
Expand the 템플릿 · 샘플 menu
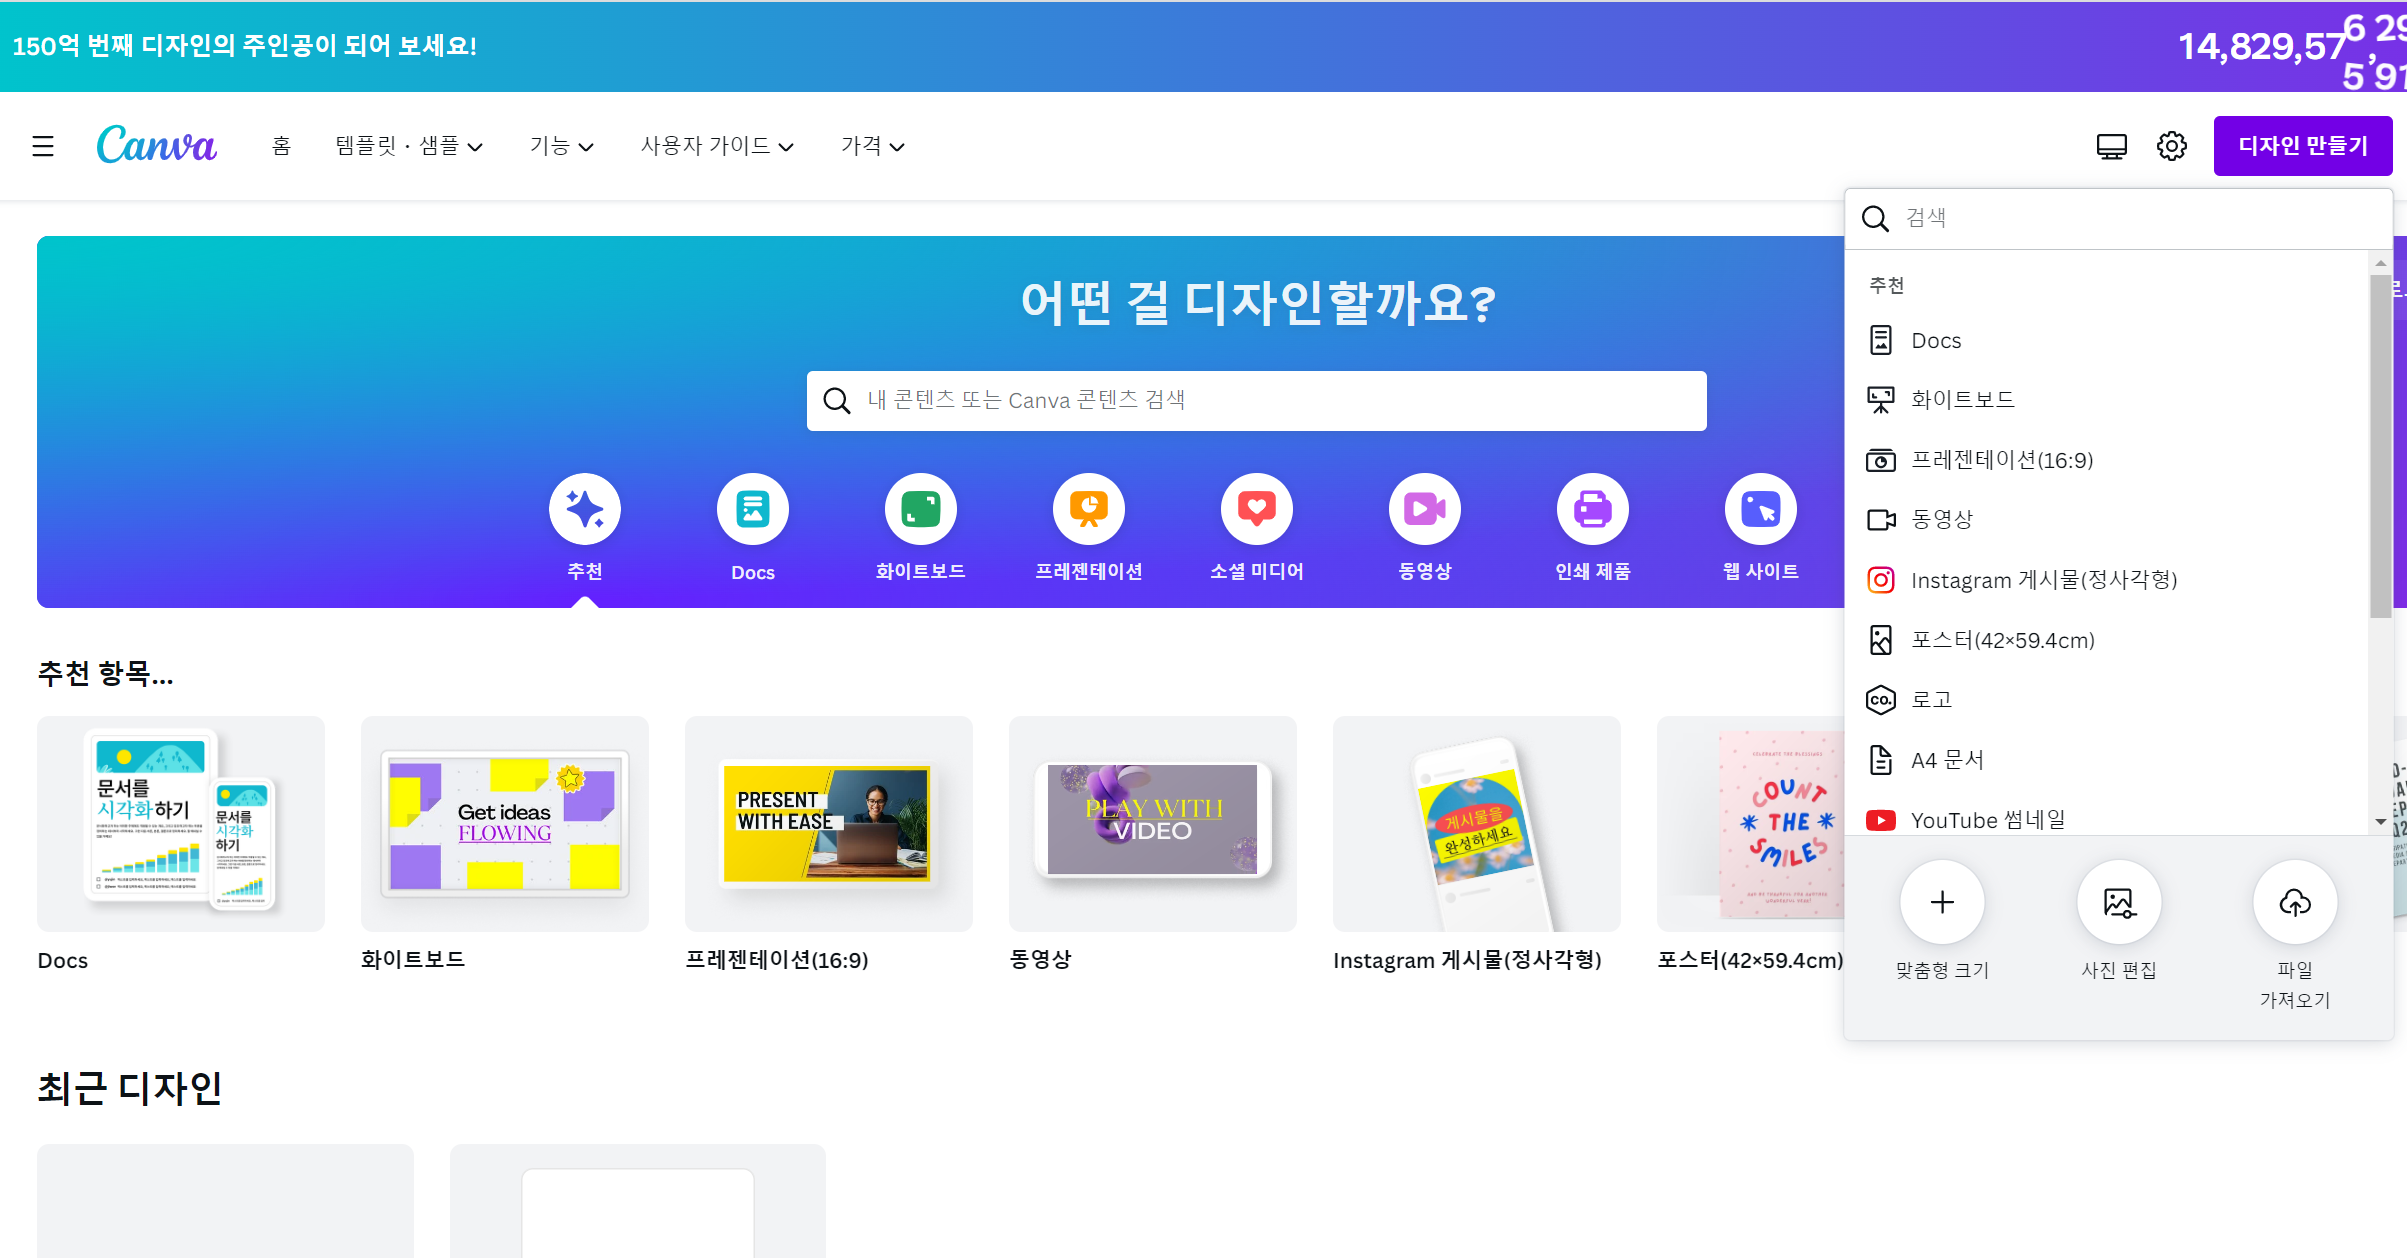409,146
